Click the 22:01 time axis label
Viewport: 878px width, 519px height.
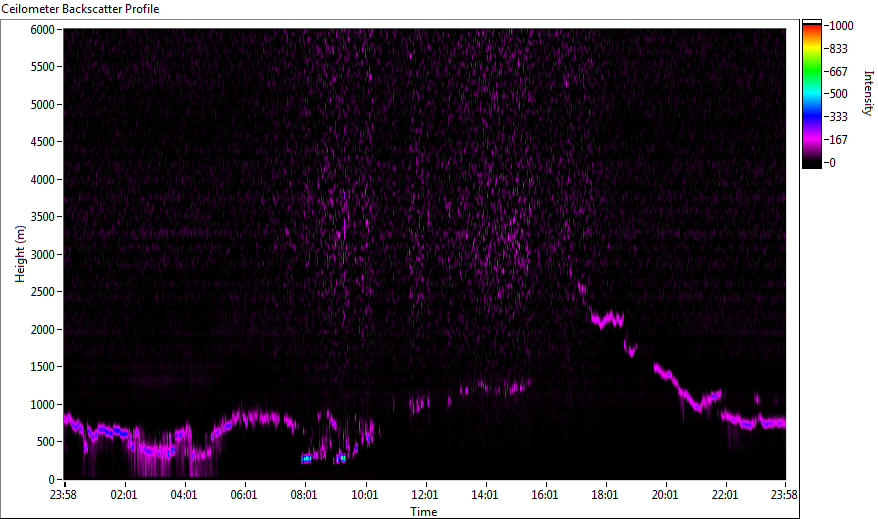coord(725,495)
